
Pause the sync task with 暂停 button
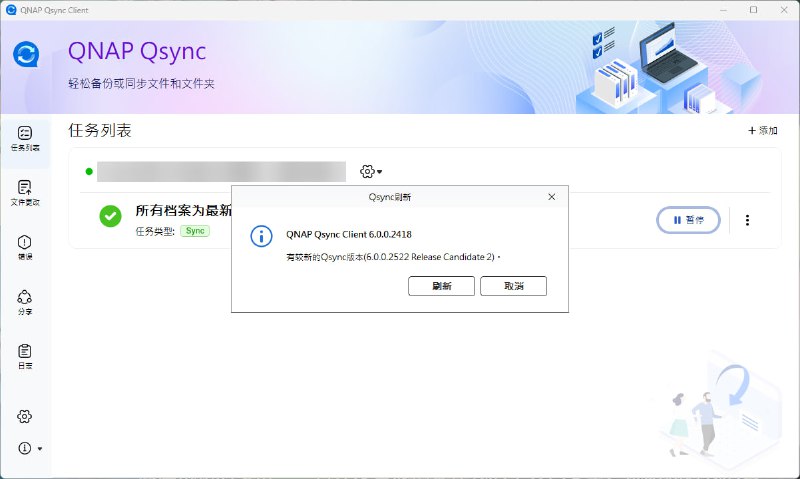tap(688, 220)
